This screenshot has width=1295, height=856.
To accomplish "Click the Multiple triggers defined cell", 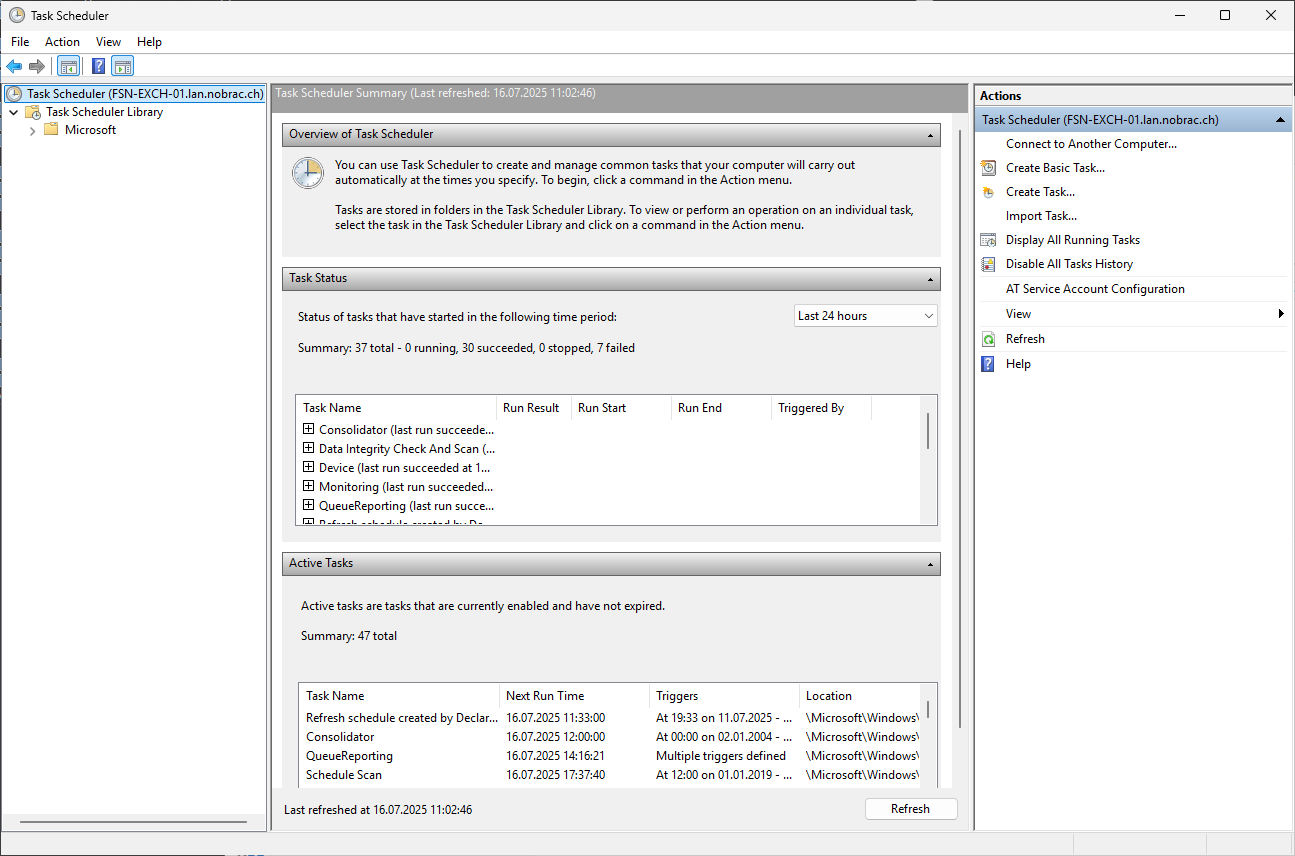I will pos(721,756).
